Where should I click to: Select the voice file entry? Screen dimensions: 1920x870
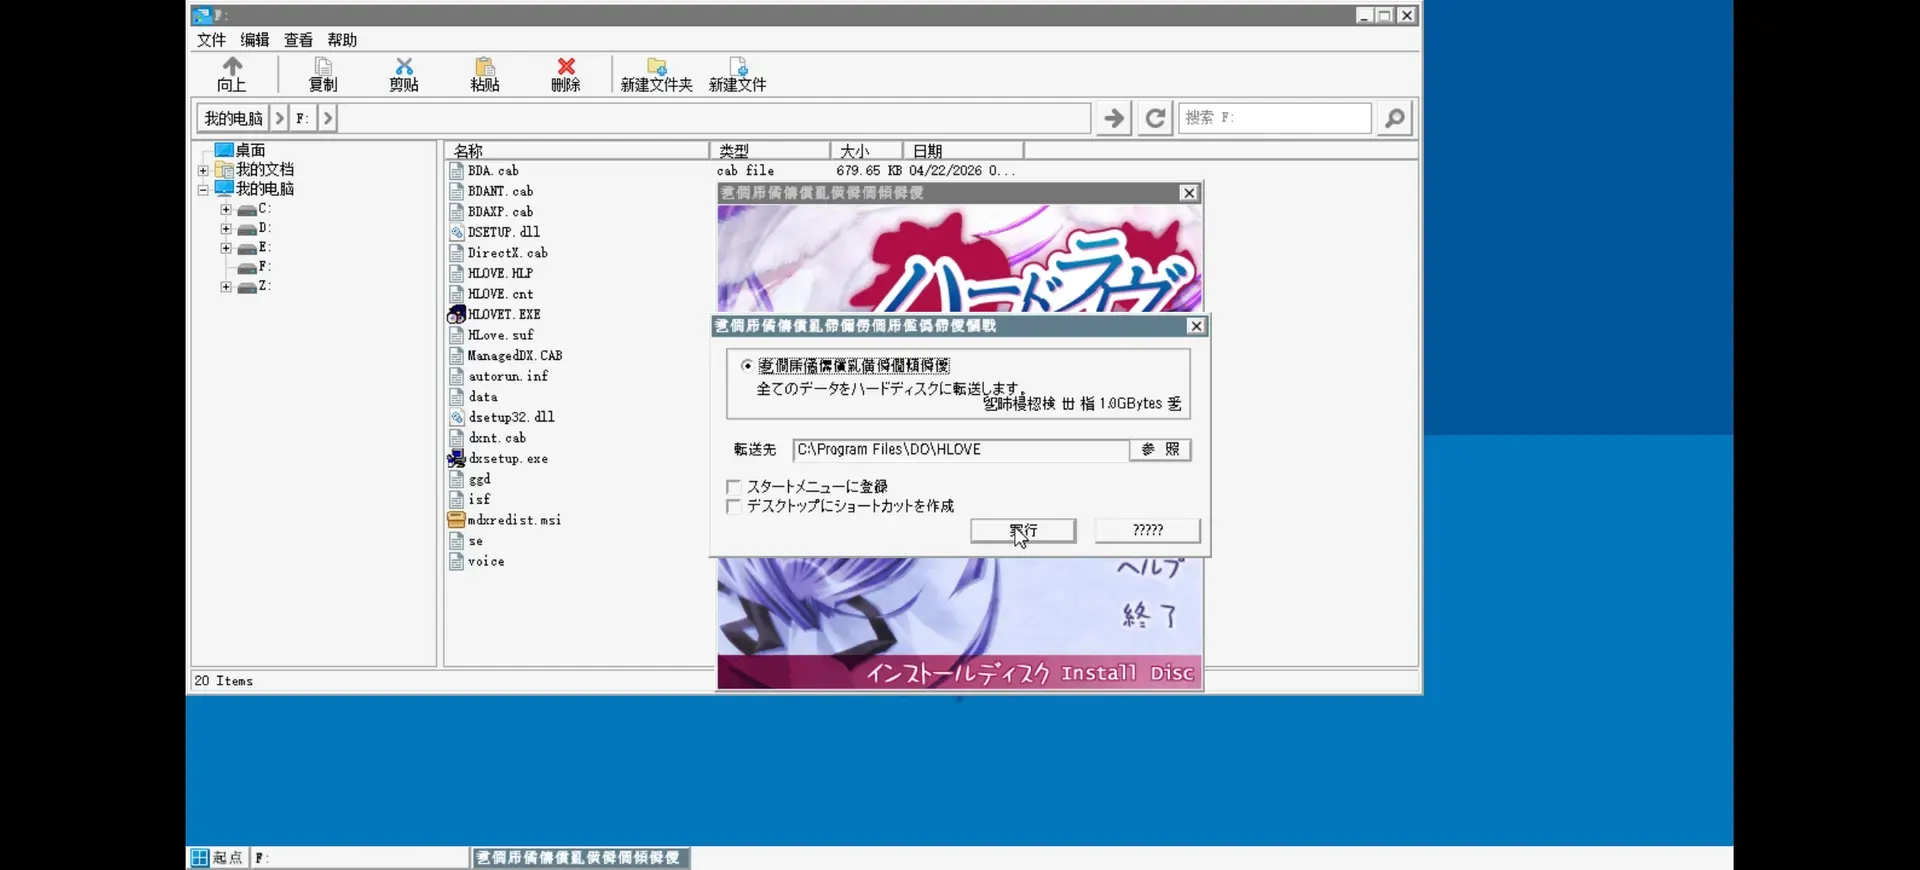pyautogui.click(x=486, y=562)
